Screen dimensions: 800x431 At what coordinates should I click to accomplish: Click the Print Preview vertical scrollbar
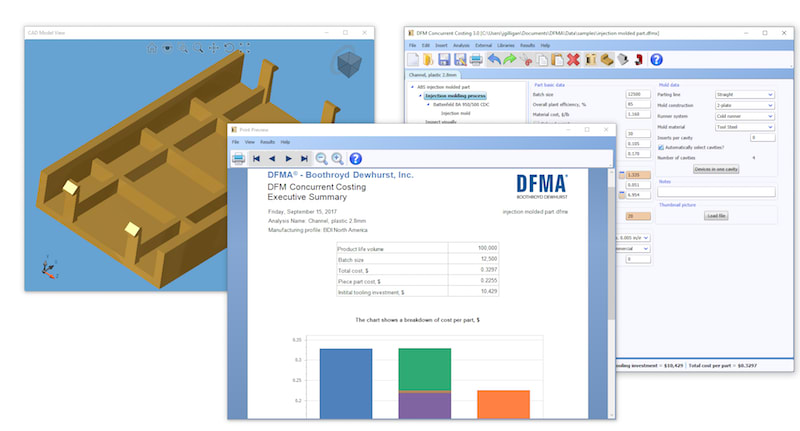click(611, 293)
